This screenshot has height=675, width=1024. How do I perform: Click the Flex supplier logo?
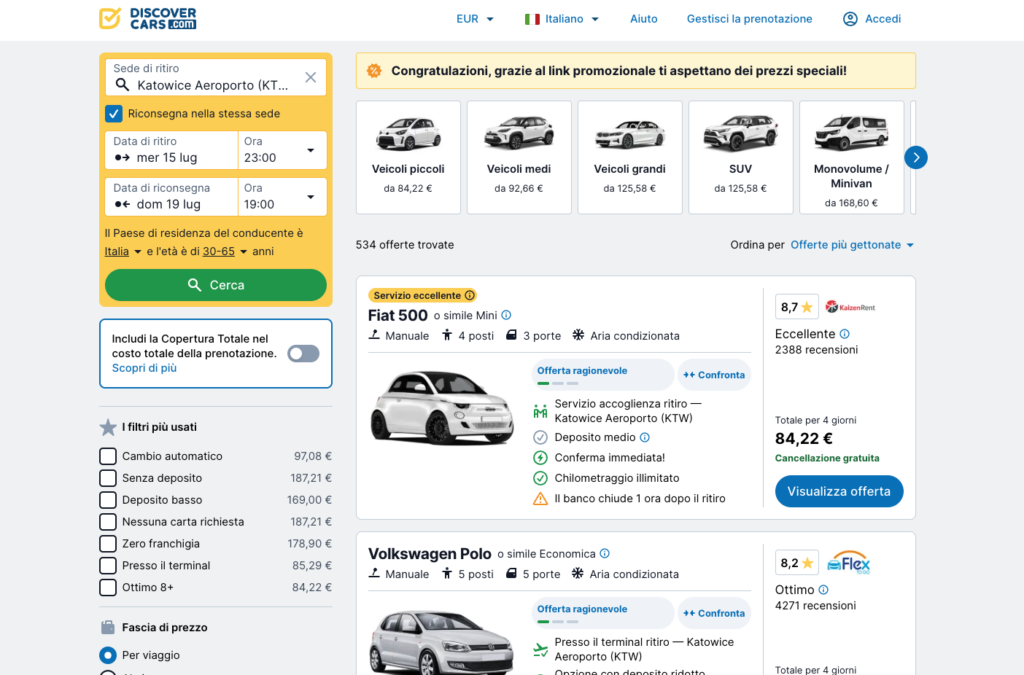848,562
